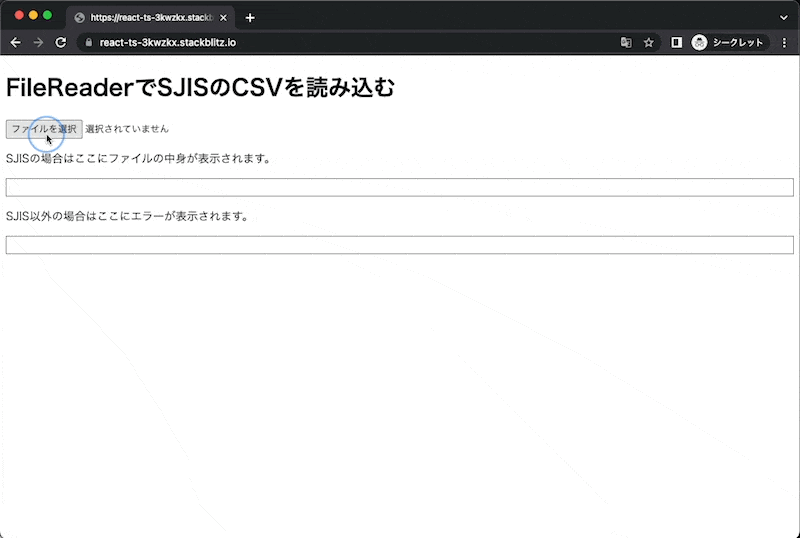Click the SJIS以外の場合は text line

[128, 216]
